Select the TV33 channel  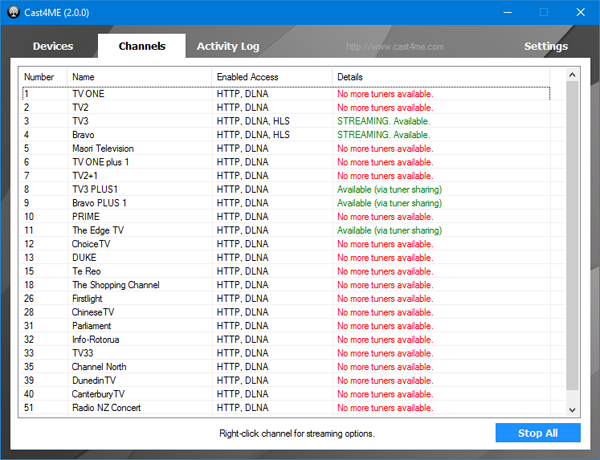pos(286,353)
